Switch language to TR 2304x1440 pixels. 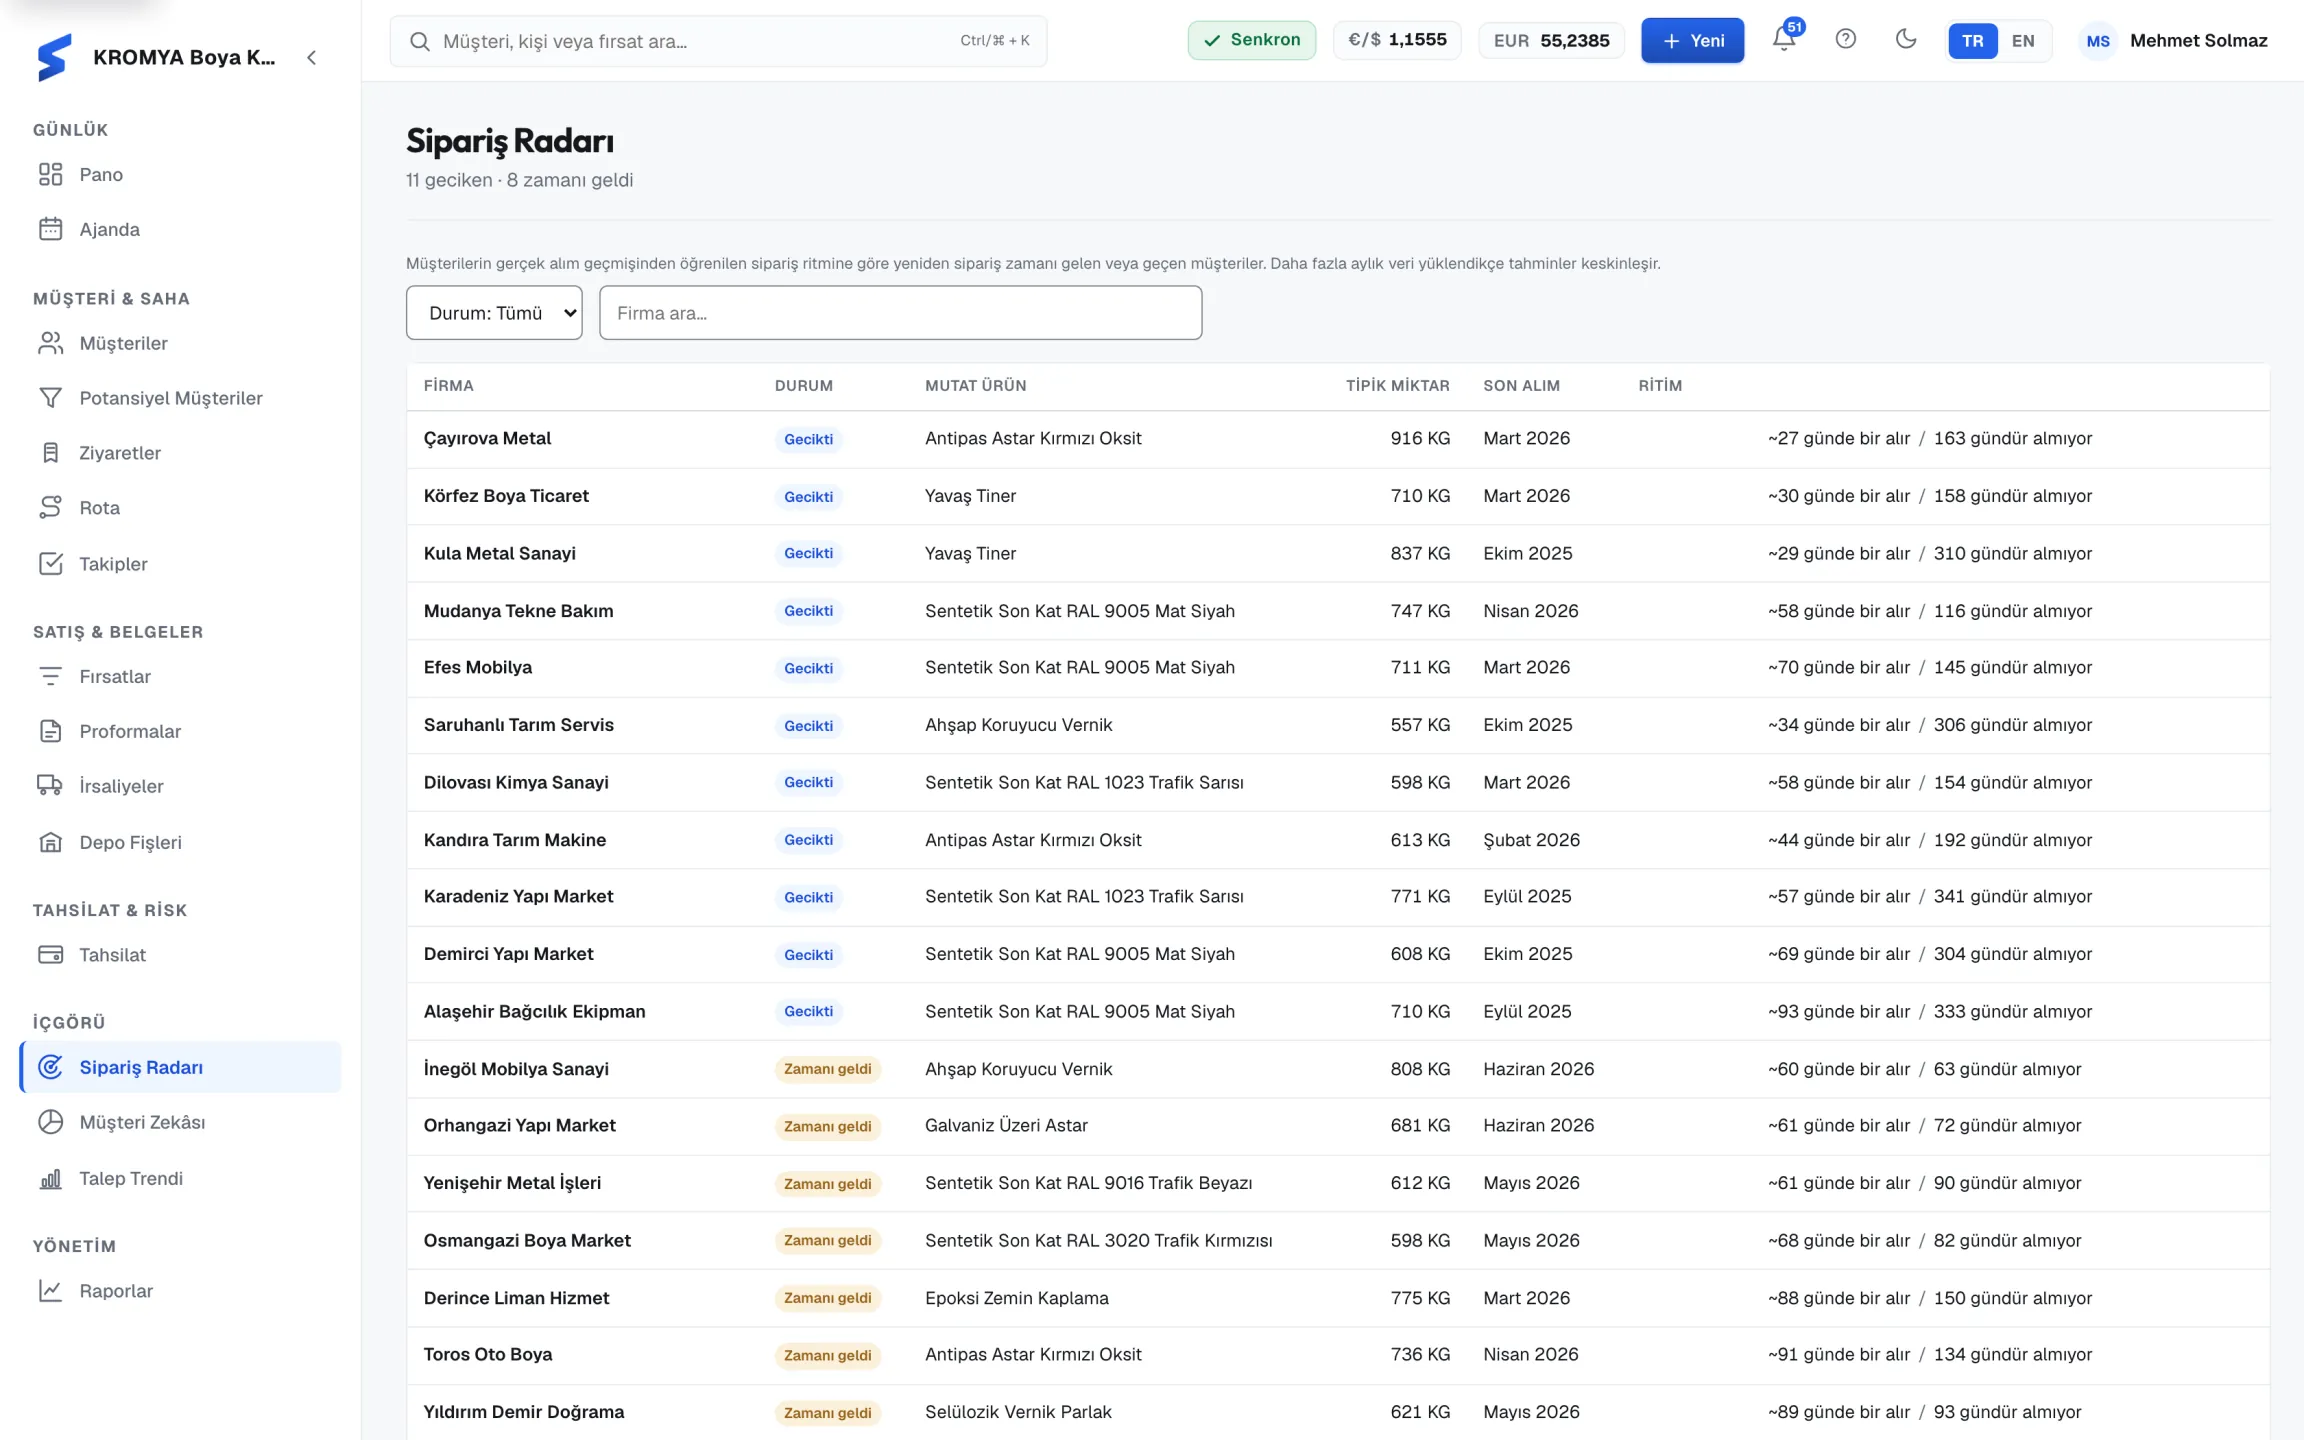coord(1972,41)
